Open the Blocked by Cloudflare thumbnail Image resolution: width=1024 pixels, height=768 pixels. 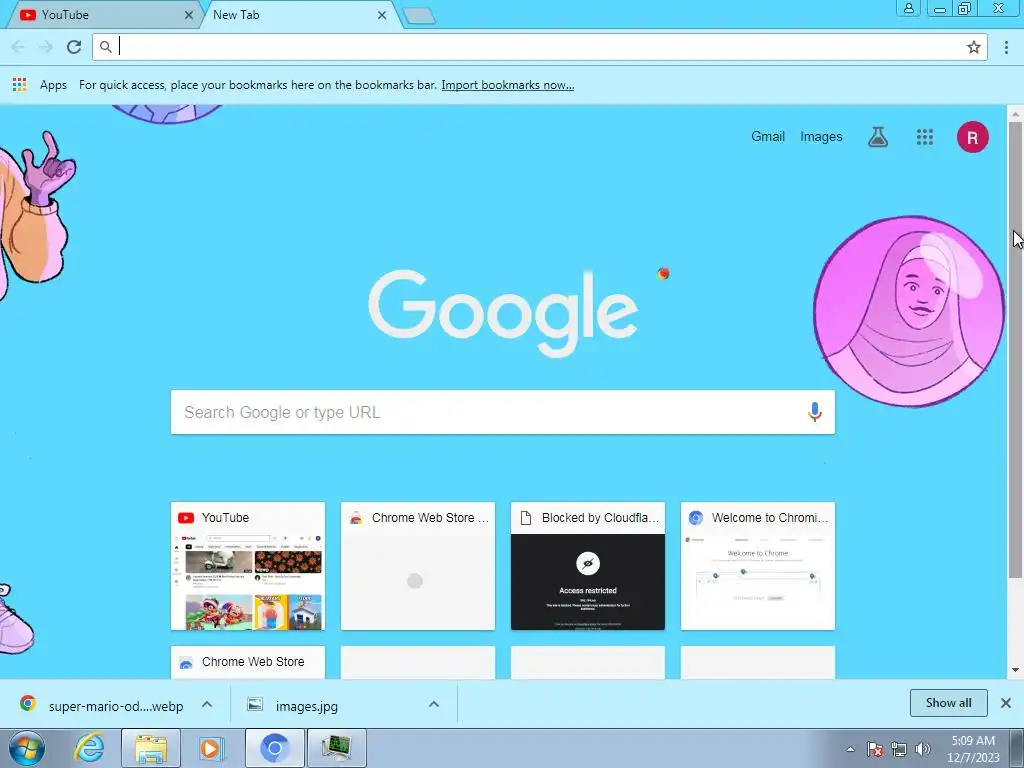588,566
